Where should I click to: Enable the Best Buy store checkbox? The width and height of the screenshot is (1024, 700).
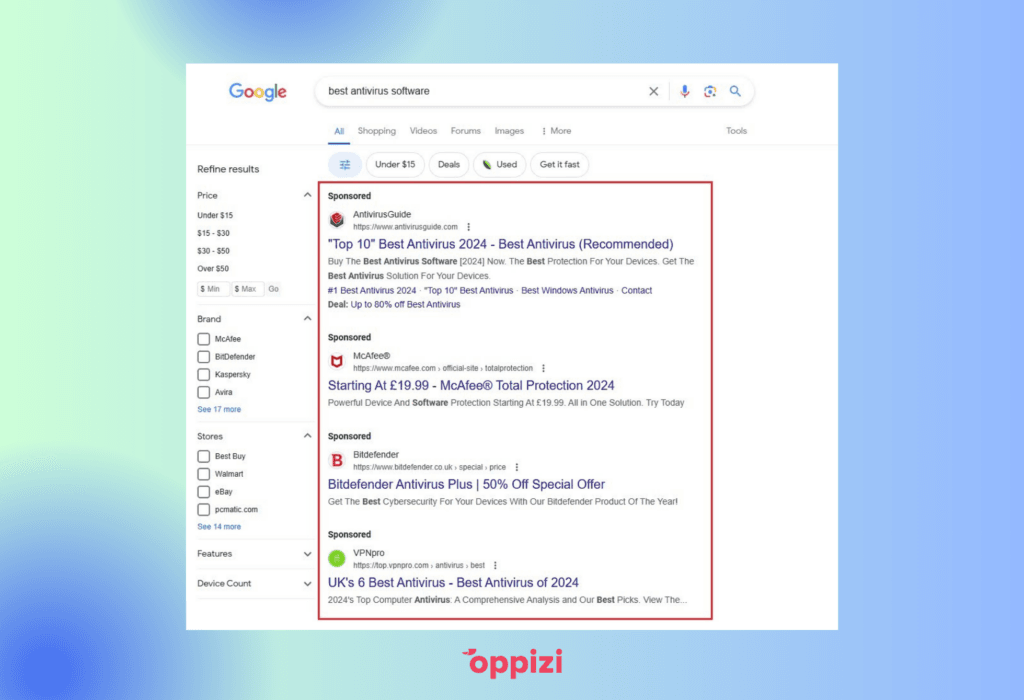204,456
